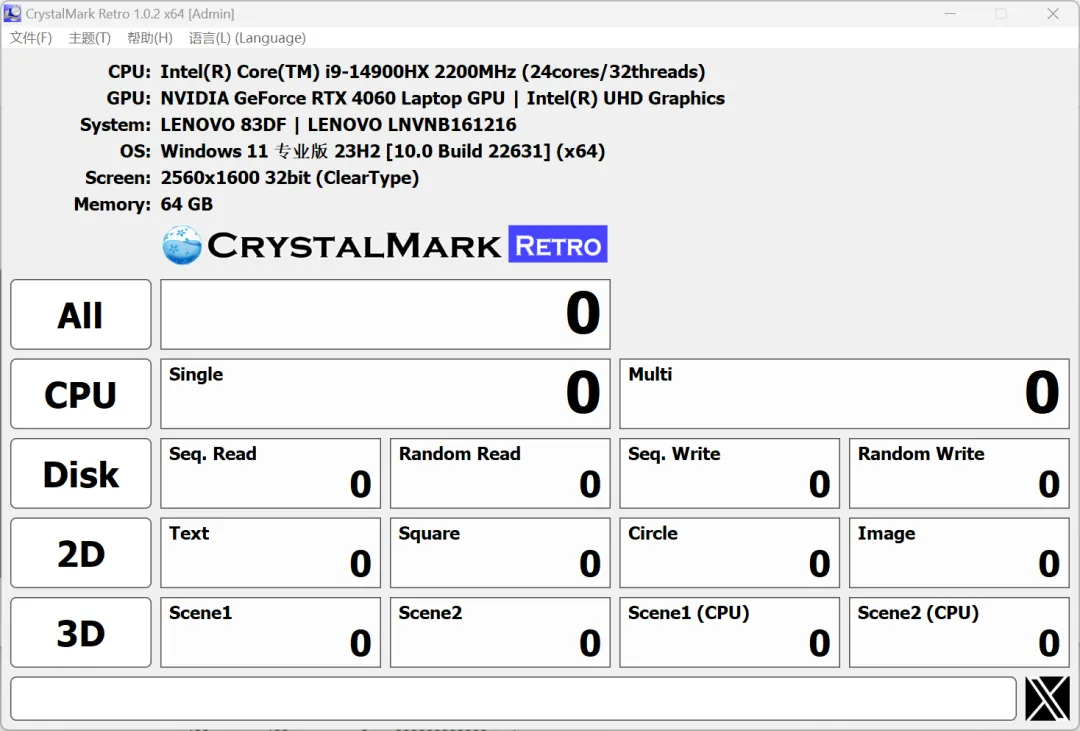The width and height of the screenshot is (1080, 731).
Task: Click the CrystalMark globe logo icon
Action: click(x=183, y=245)
